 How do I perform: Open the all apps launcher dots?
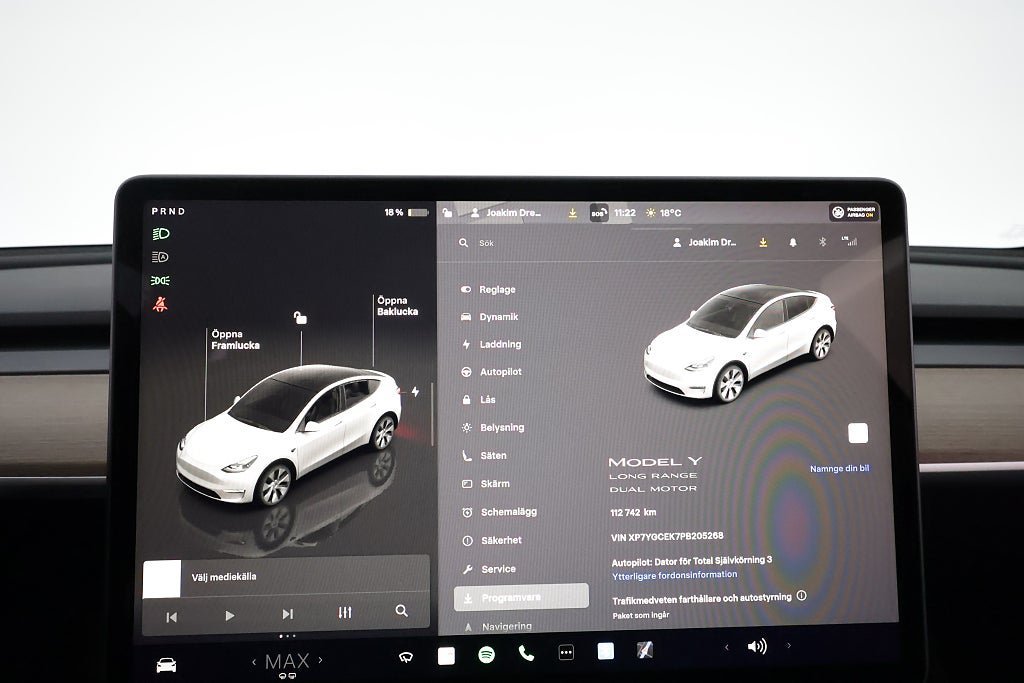(x=566, y=652)
